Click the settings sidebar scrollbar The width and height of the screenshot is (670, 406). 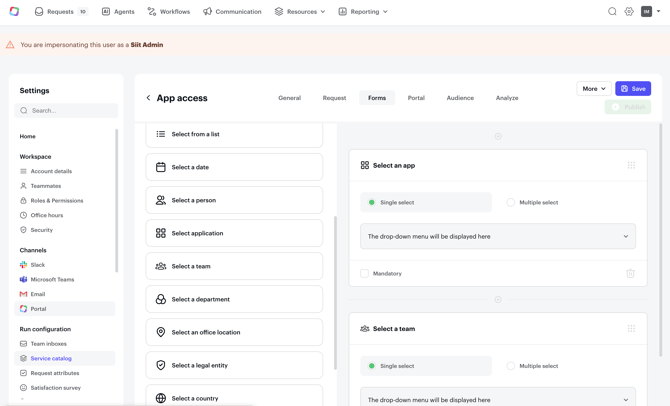[x=117, y=200]
